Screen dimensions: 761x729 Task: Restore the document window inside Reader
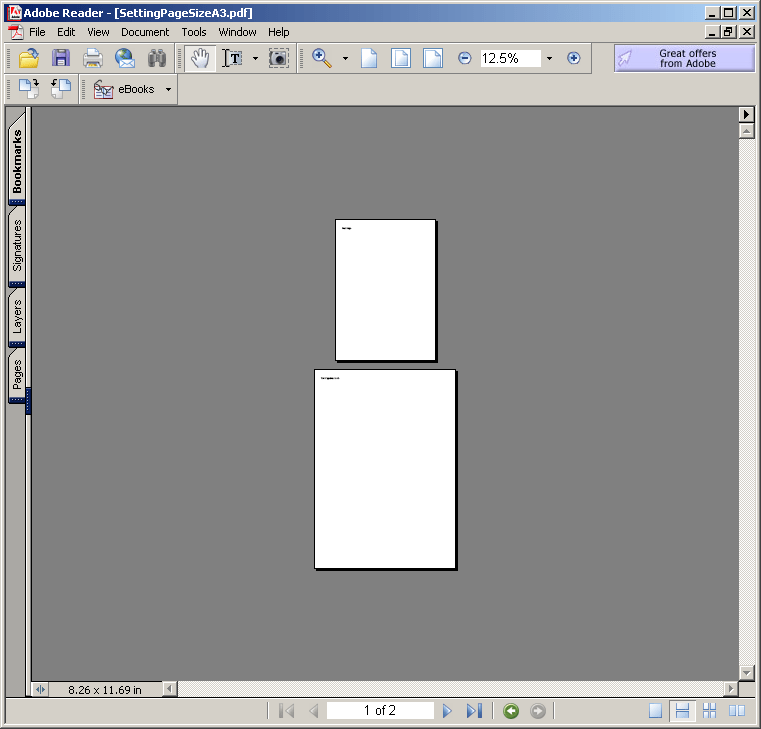(728, 32)
